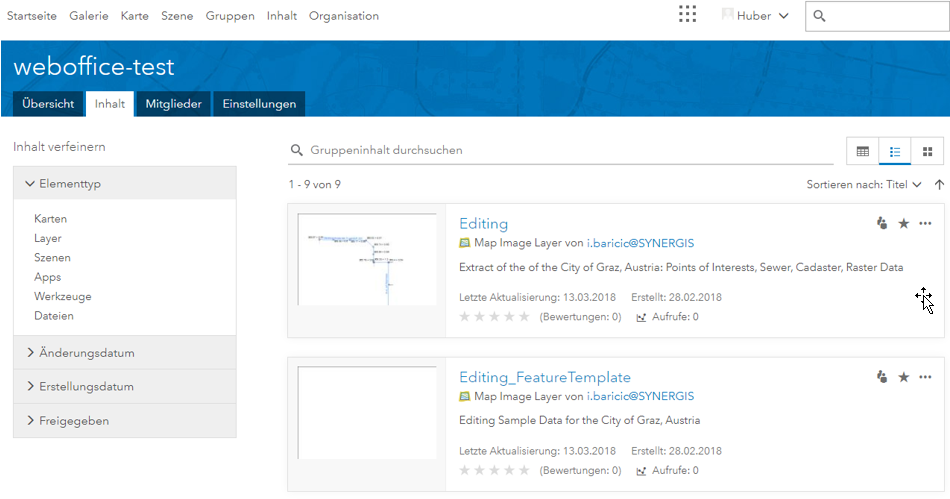Screen dimensions: 950x499
Task: Open Galerie in top navigation
Action: pyautogui.click(x=88, y=16)
